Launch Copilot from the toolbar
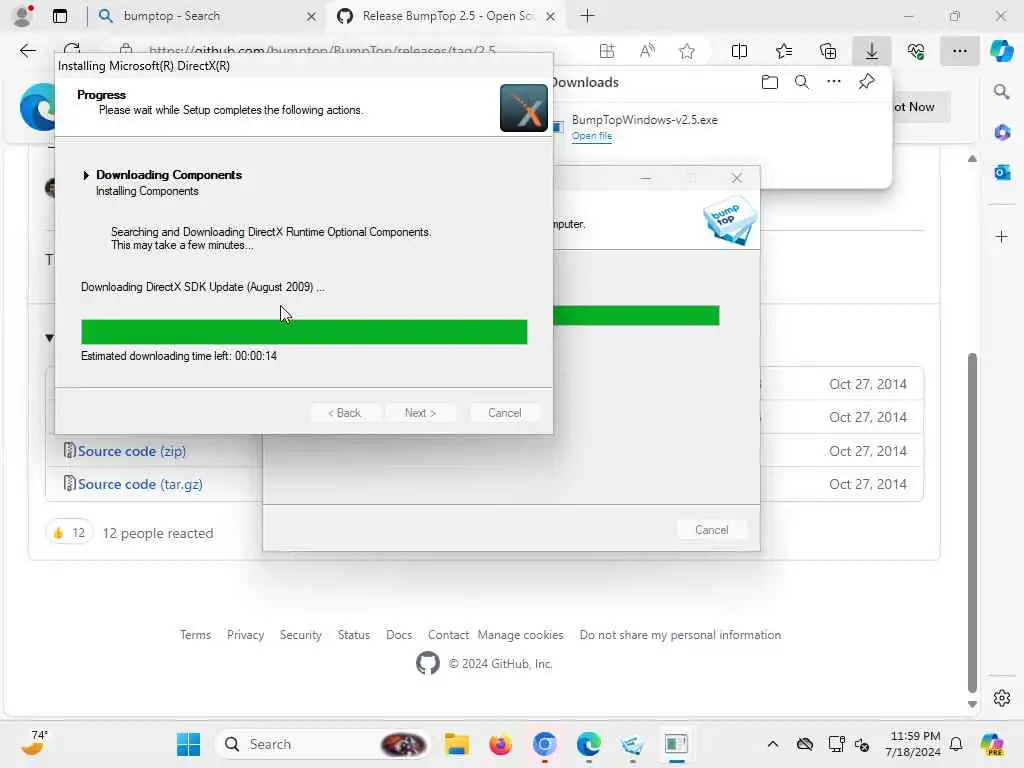Viewport: 1024px width, 768px height. pos(1001,51)
